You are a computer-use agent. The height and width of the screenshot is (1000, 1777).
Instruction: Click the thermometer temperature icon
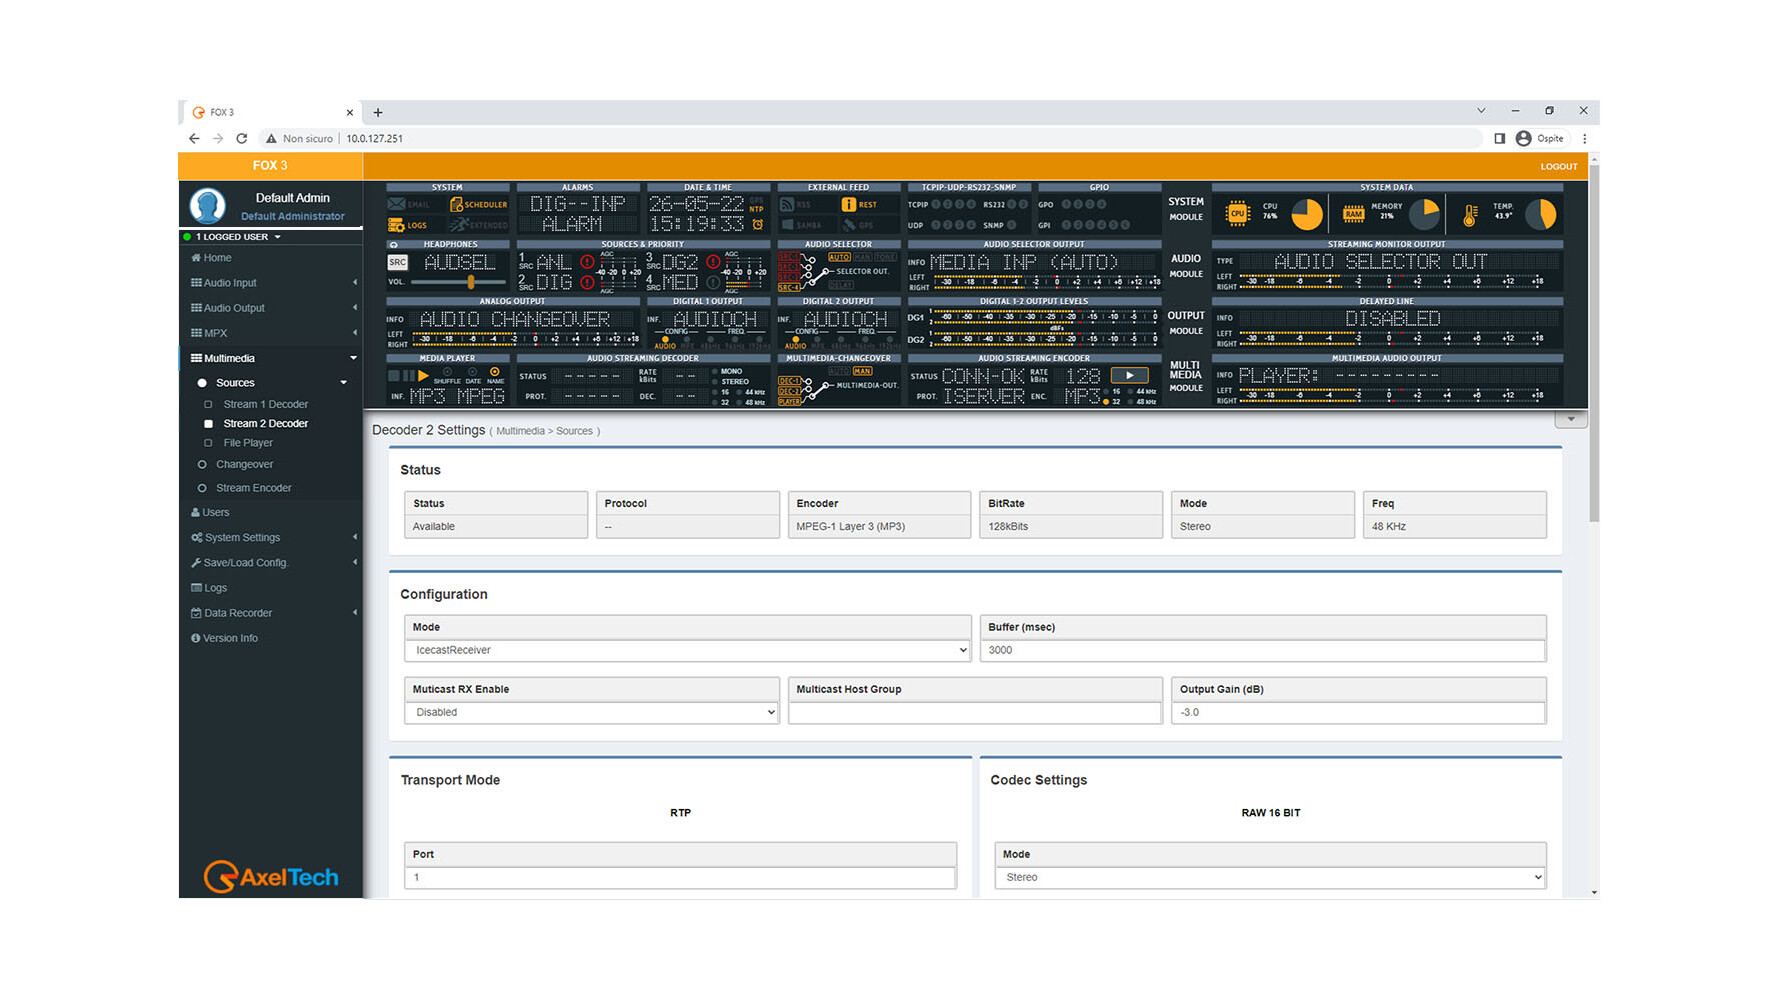1470,214
